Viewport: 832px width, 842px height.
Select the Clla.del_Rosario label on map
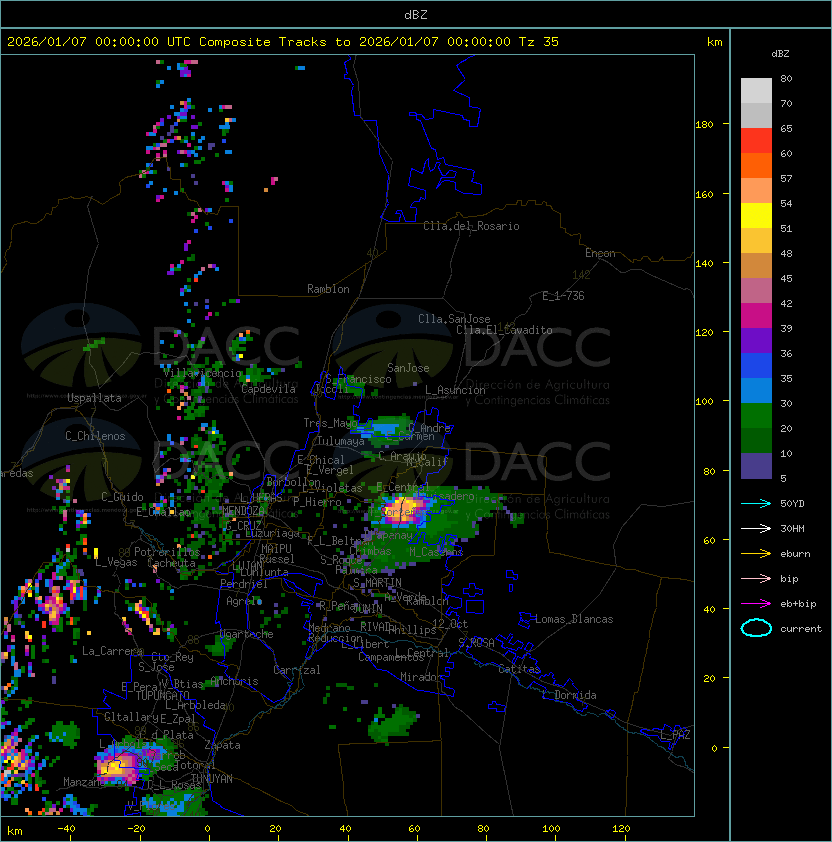click(x=471, y=226)
